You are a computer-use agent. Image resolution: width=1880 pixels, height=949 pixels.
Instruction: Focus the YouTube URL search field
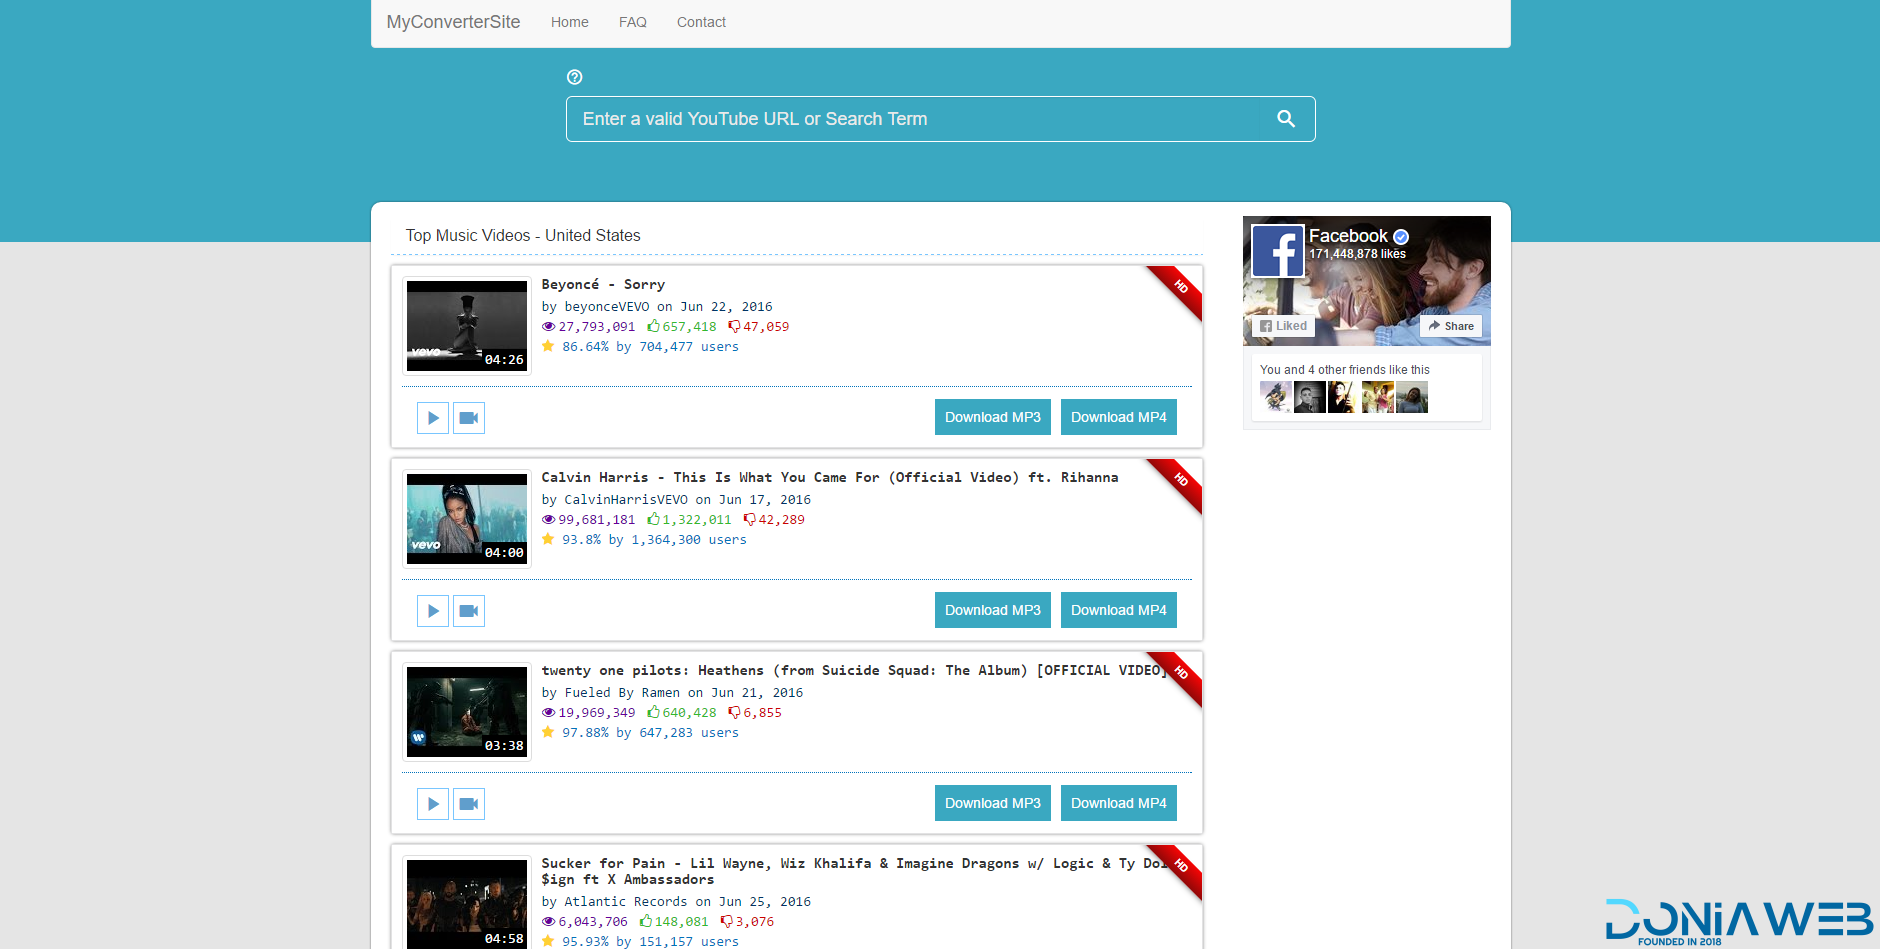940,119
